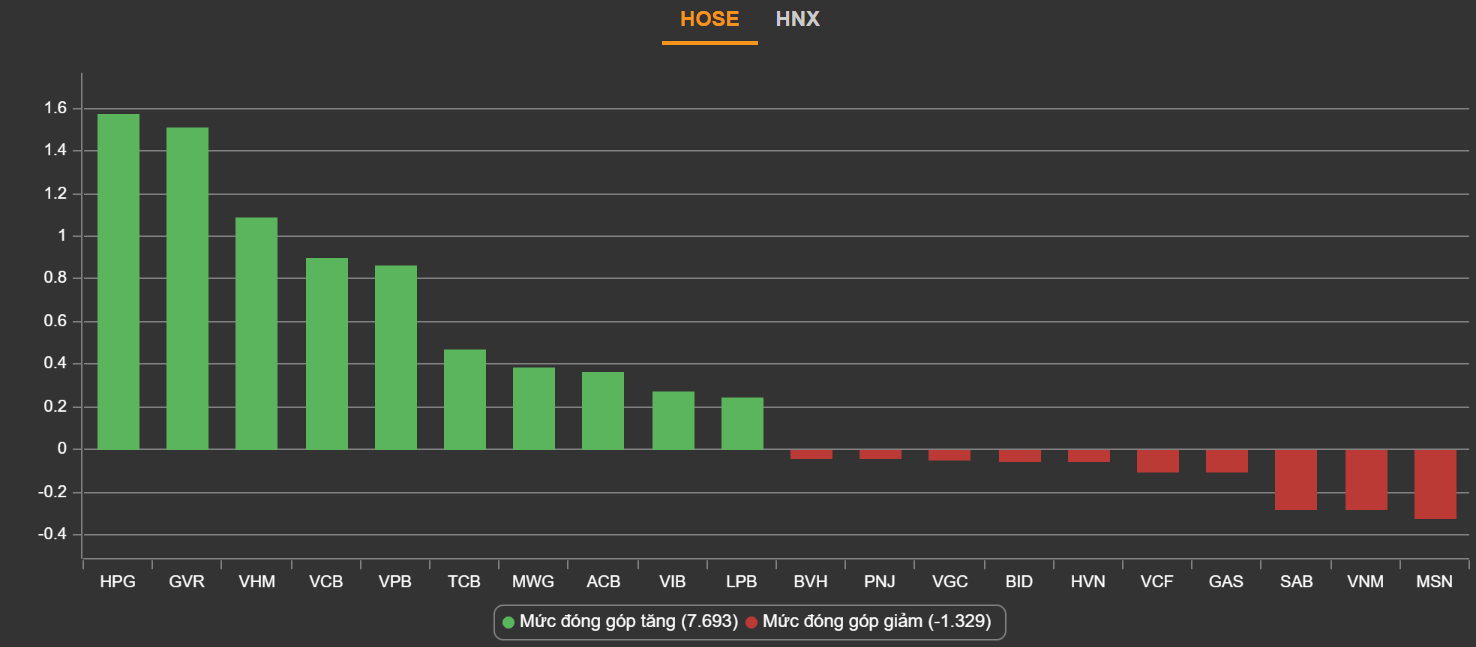Click the MSN red bar
The image size is (1476, 647).
click(x=1435, y=484)
